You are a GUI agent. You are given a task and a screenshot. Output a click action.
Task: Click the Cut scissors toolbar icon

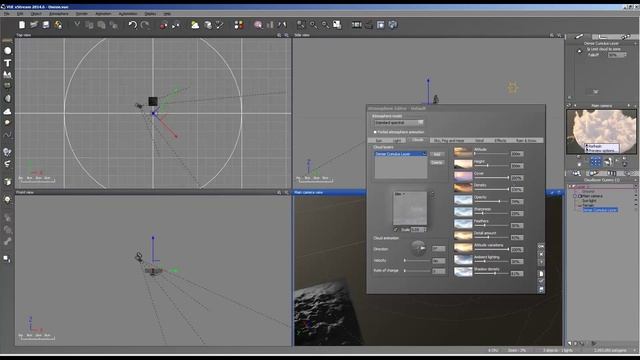pos(77,25)
